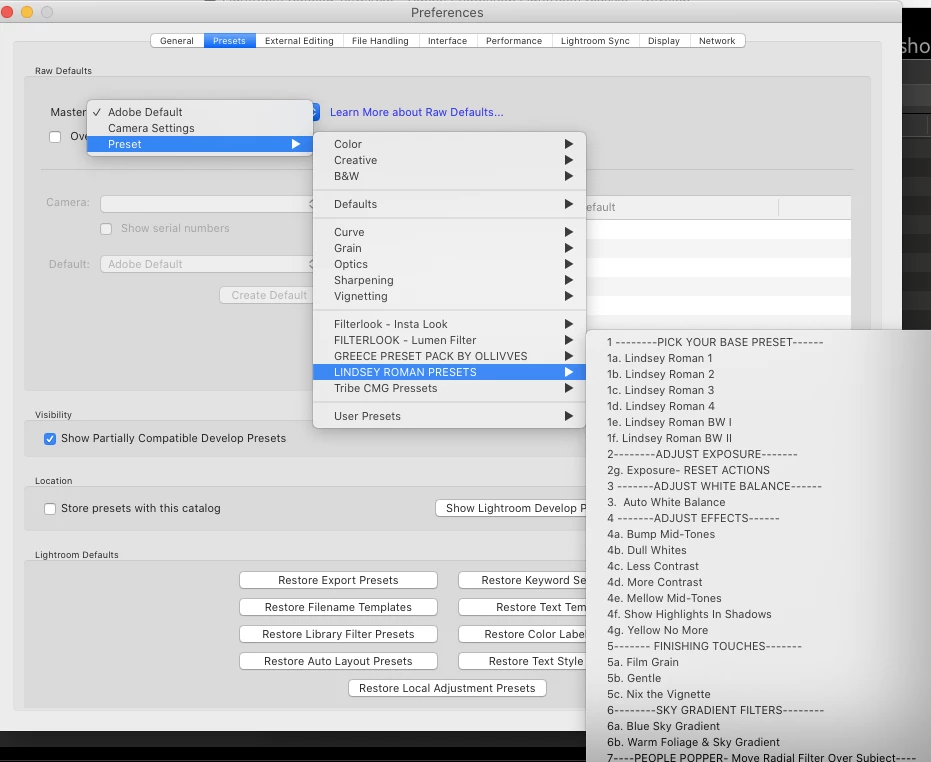Viewport: 931px width, 762px height.
Task: Select the Network tab
Action: click(x=717, y=40)
